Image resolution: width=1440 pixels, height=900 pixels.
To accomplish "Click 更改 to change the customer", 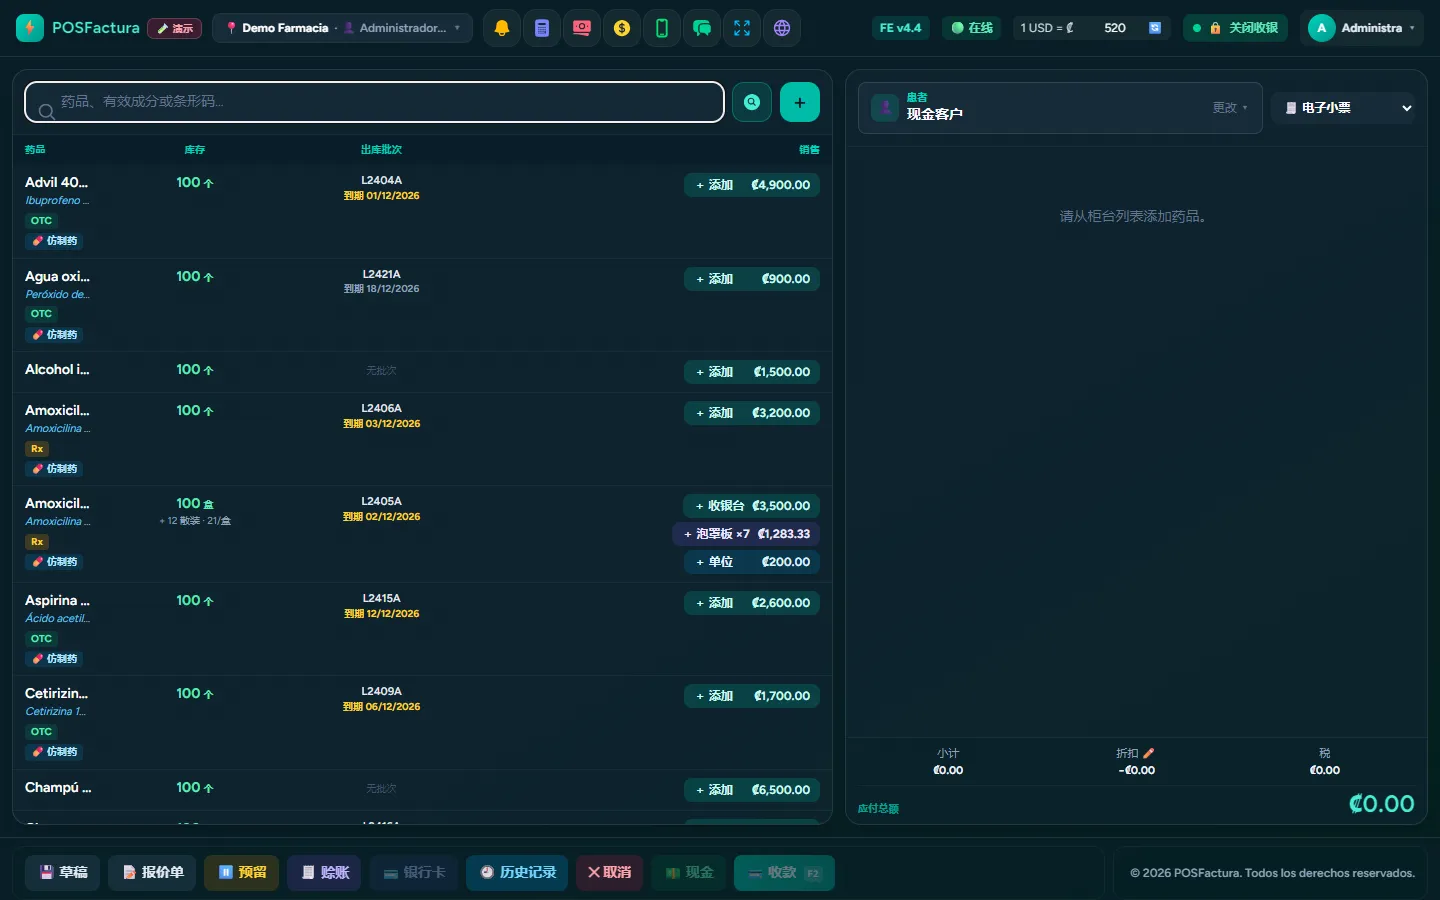I will point(1230,107).
